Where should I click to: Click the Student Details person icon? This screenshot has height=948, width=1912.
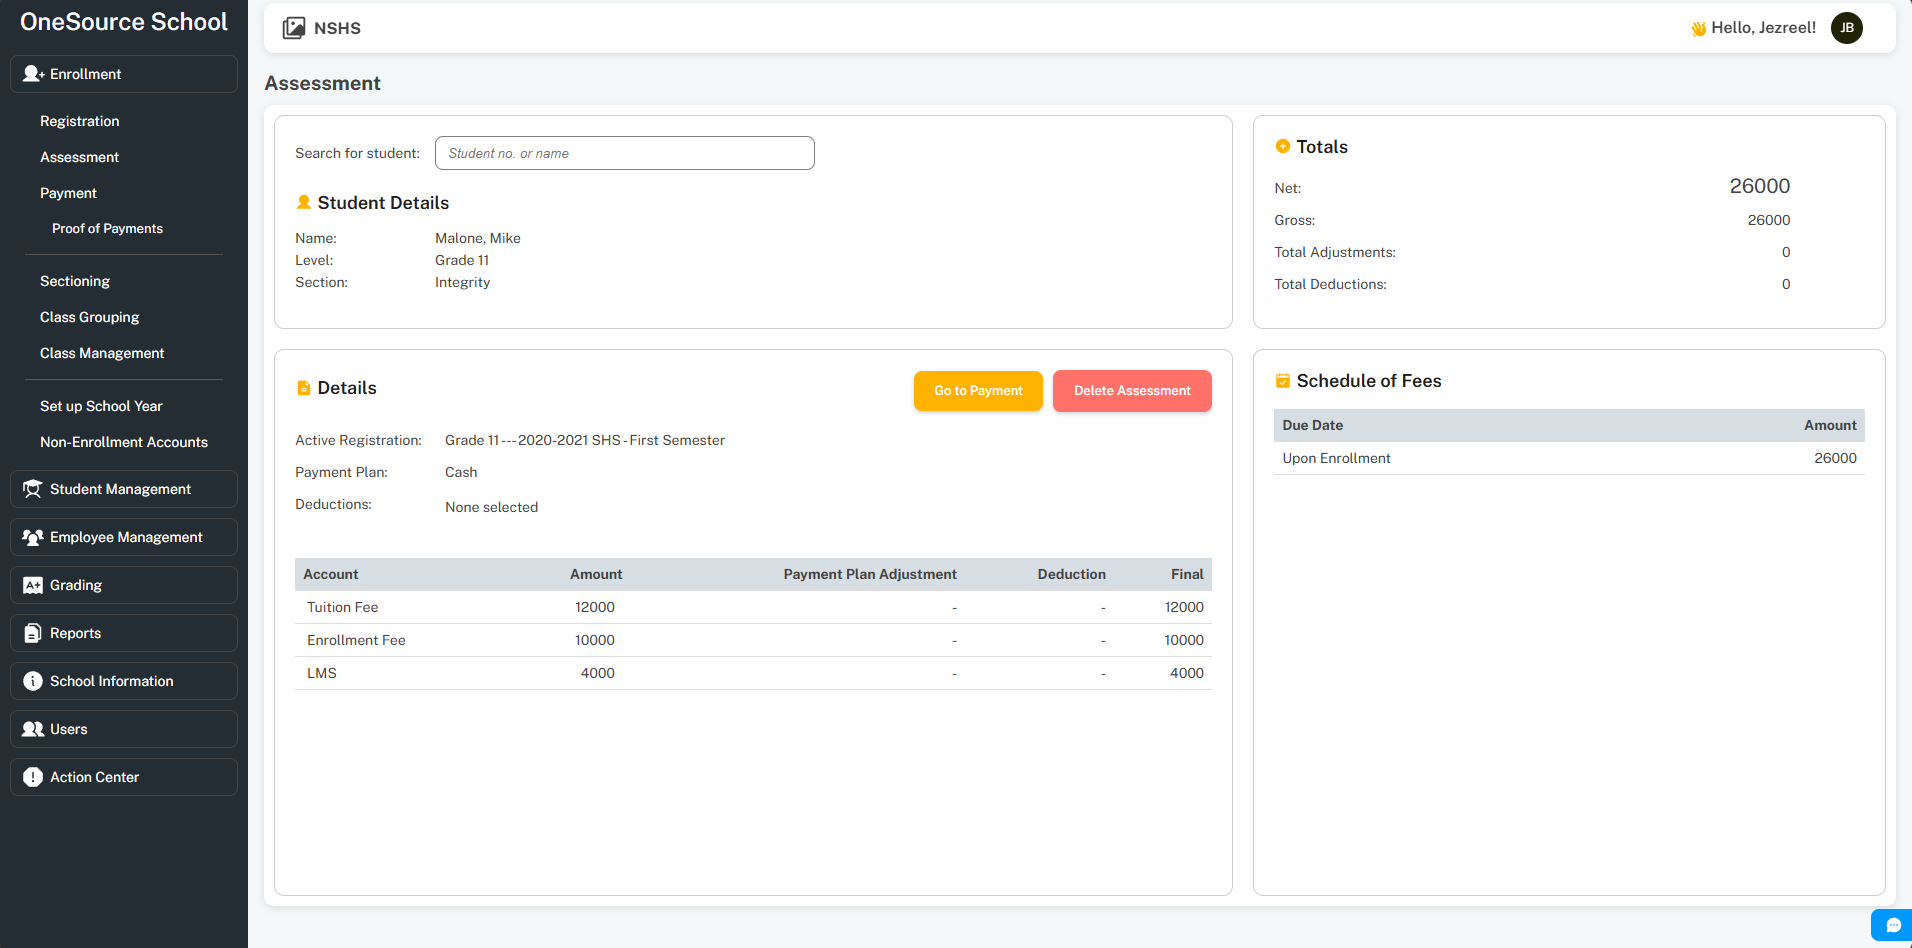coord(304,202)
